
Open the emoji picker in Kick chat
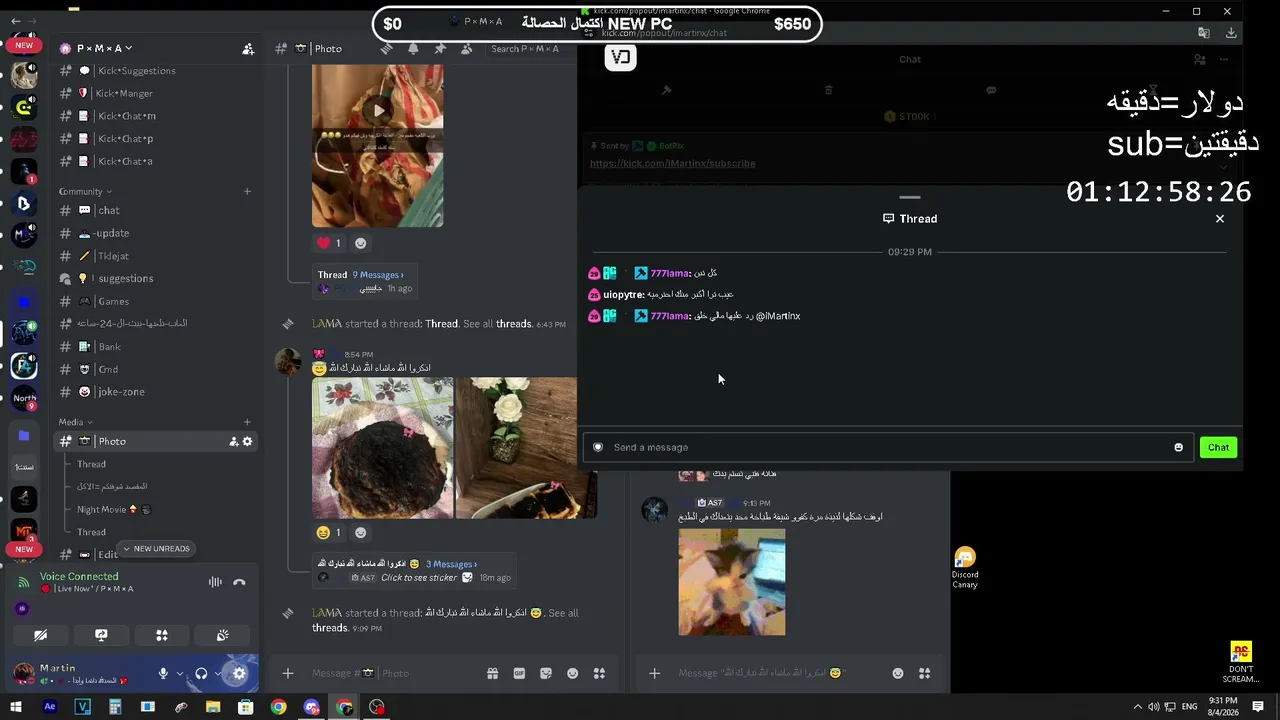click(1178, 447)
